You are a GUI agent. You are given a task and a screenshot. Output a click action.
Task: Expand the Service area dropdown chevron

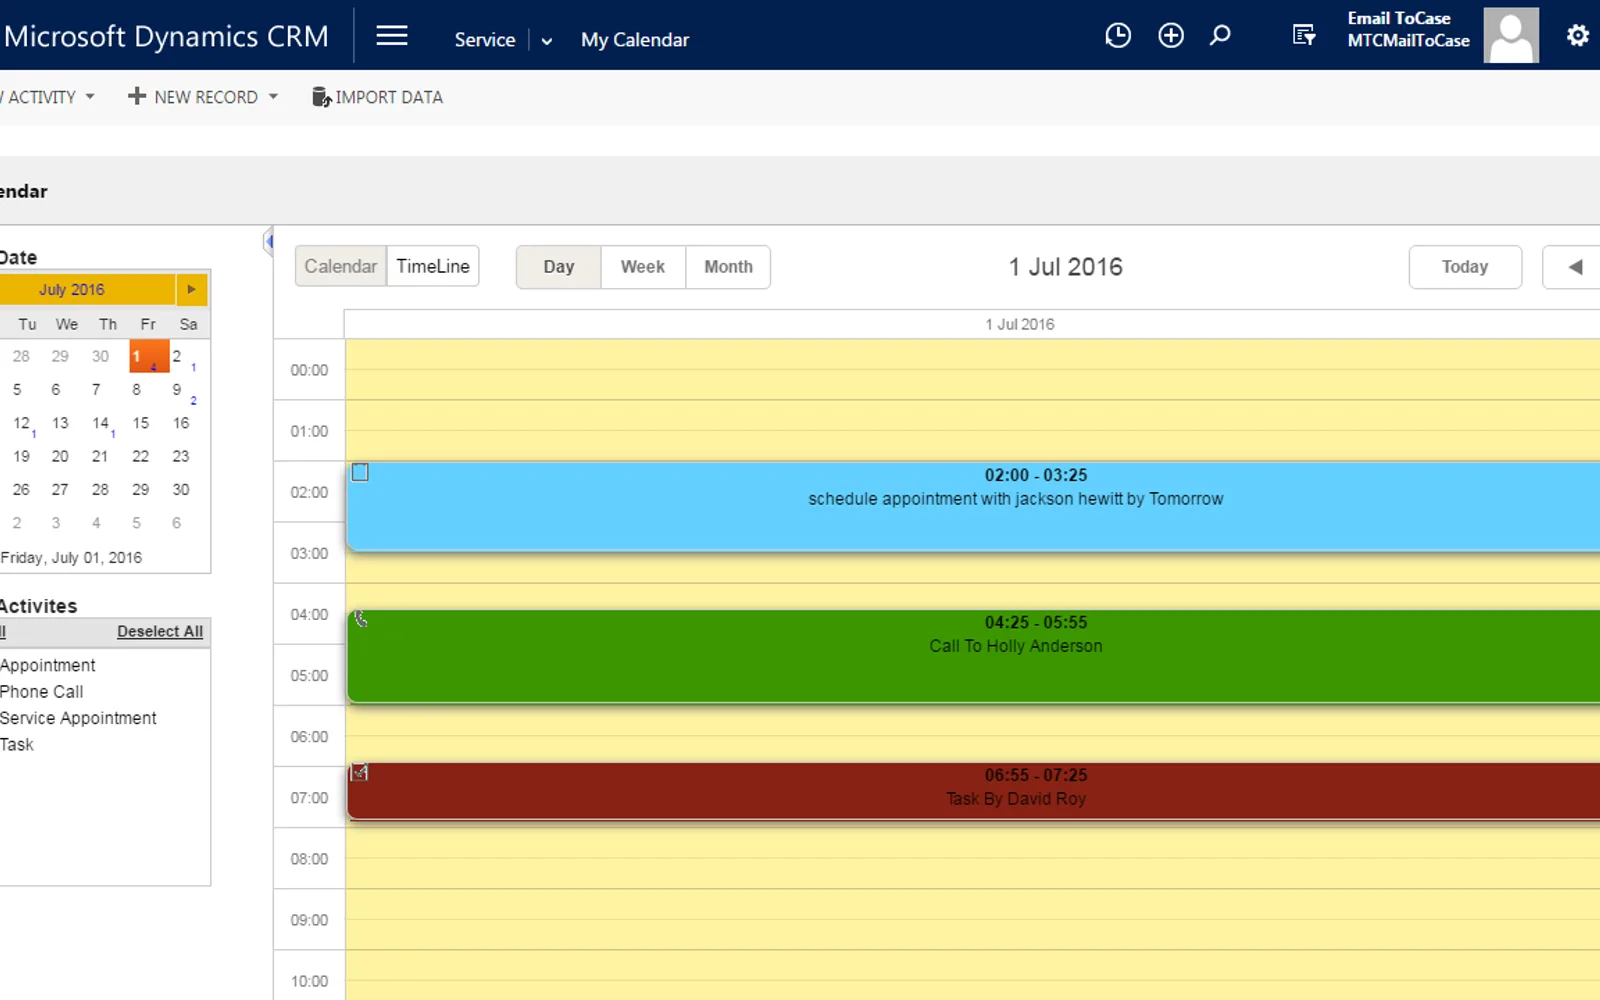pos(546,41)
